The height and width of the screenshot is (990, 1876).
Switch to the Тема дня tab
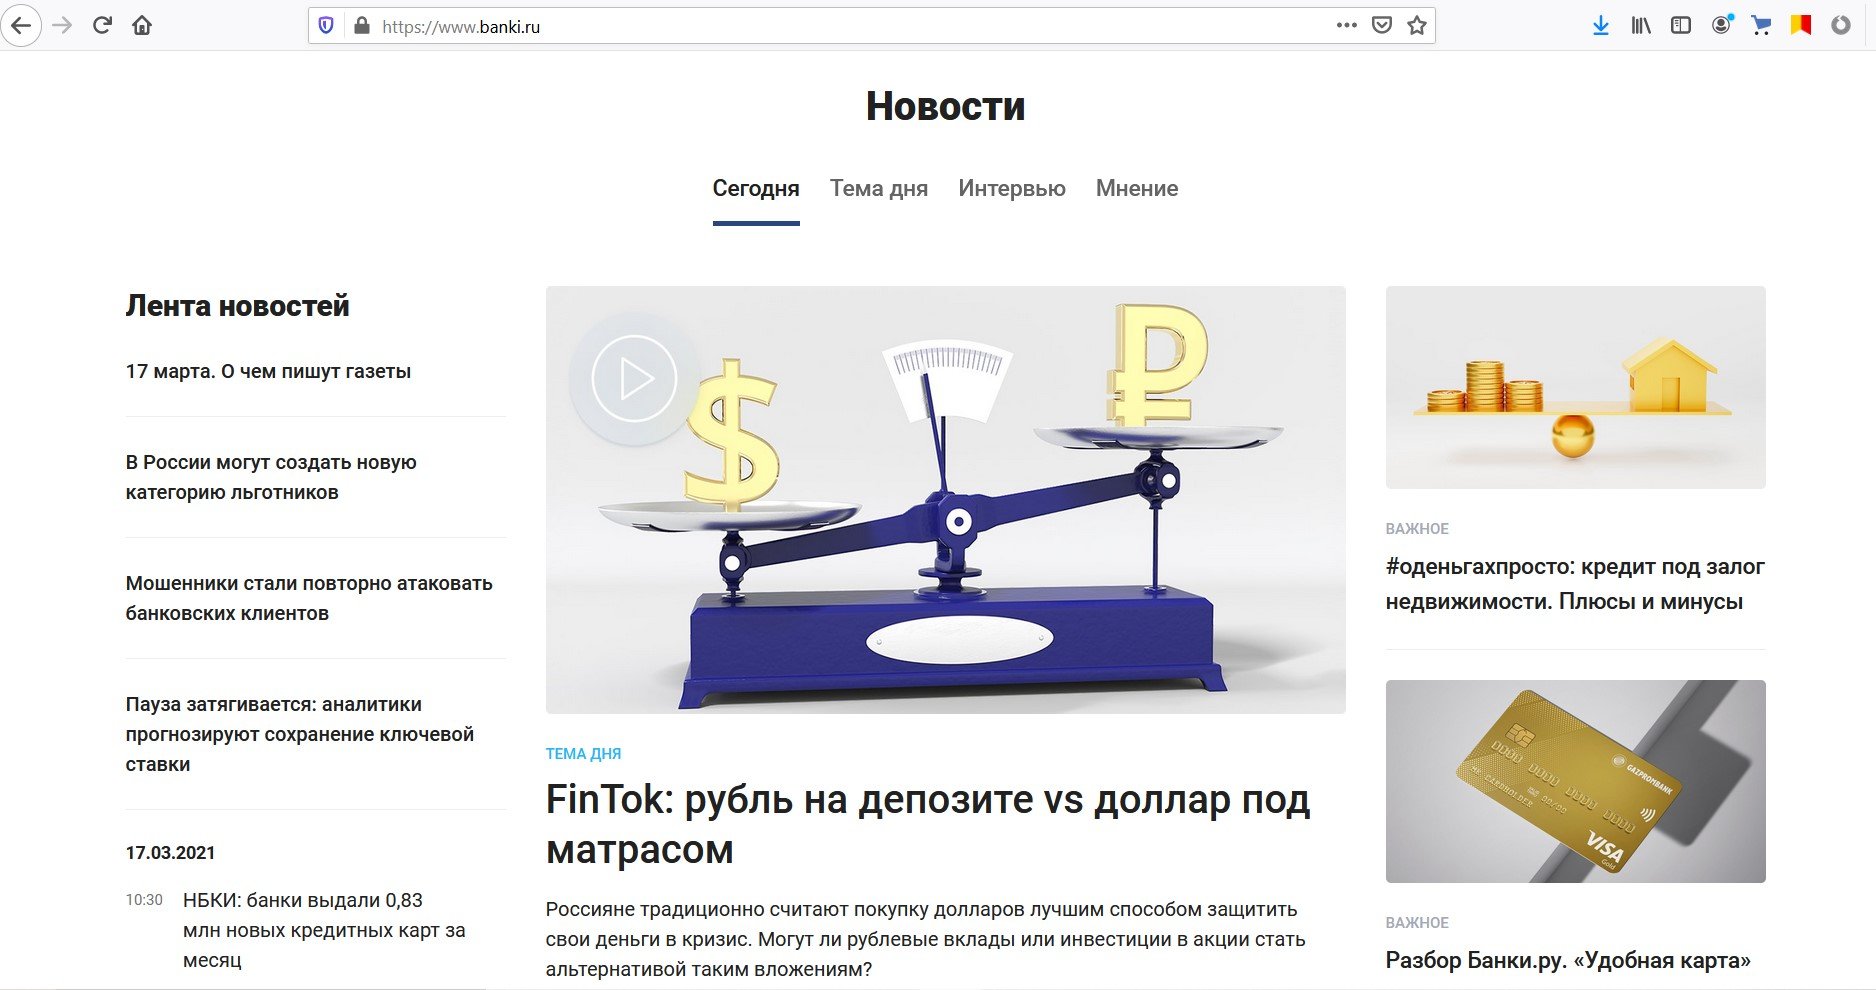point(879,188)
